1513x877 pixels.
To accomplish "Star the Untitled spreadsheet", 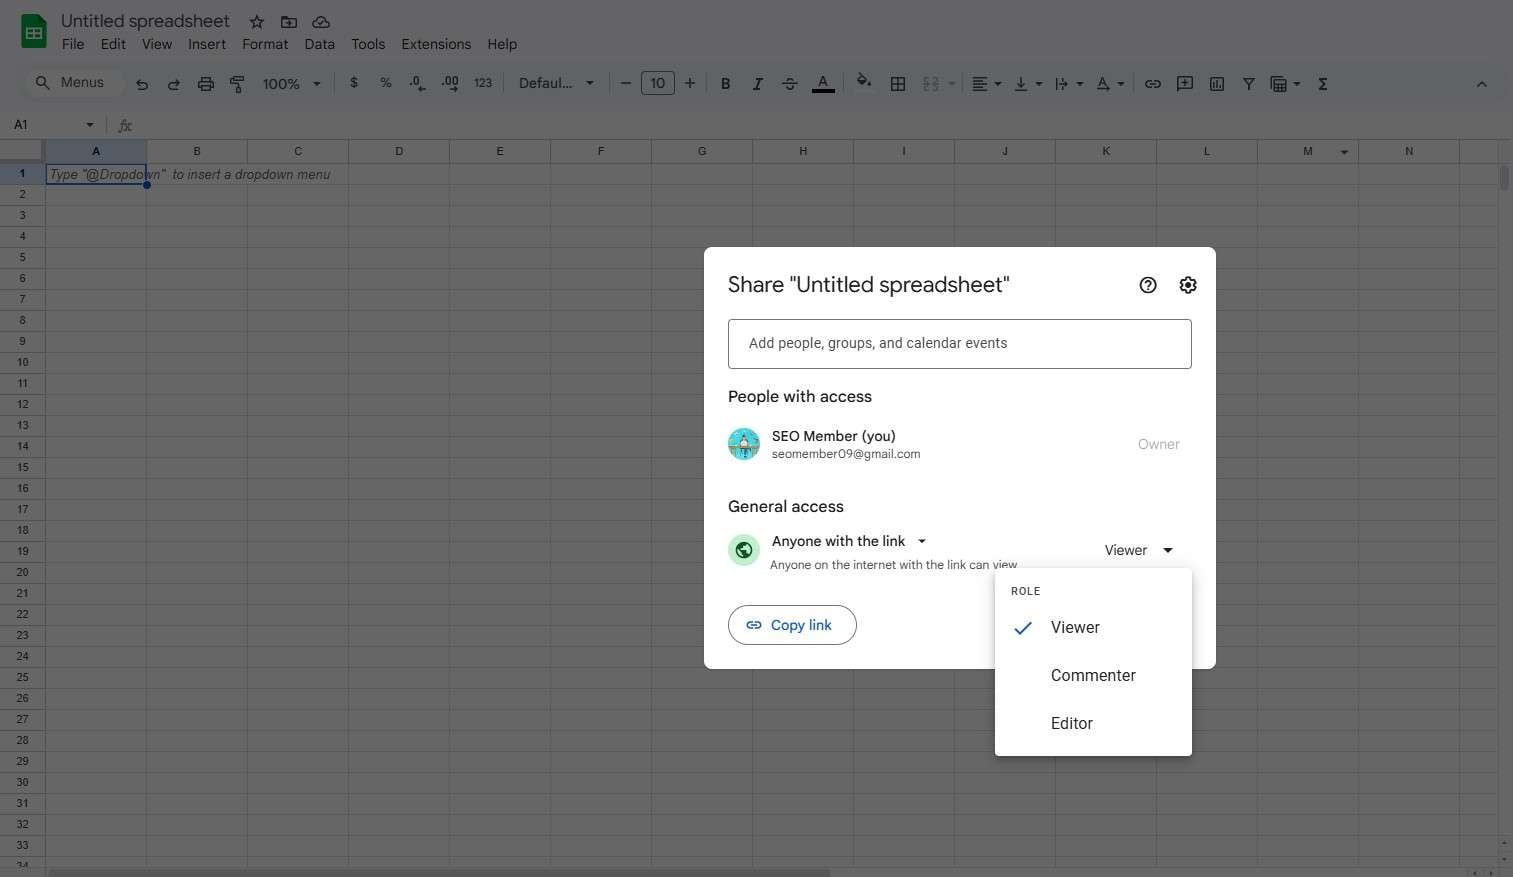I will (x=257, y=22).
